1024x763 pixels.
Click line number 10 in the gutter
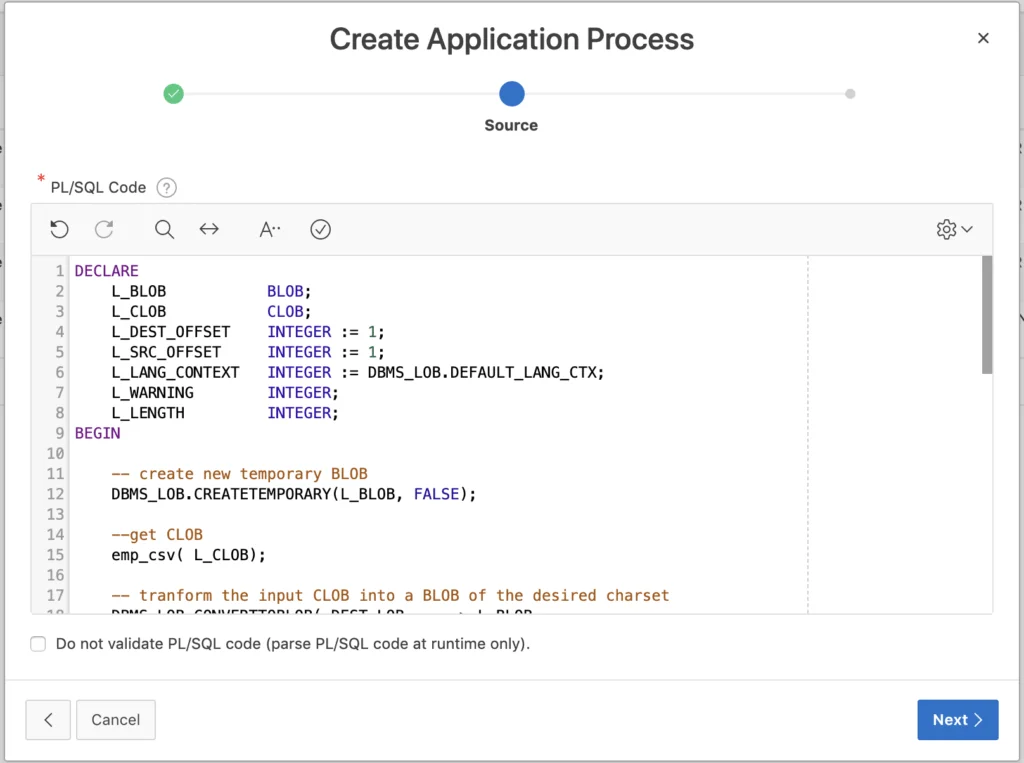55,453
